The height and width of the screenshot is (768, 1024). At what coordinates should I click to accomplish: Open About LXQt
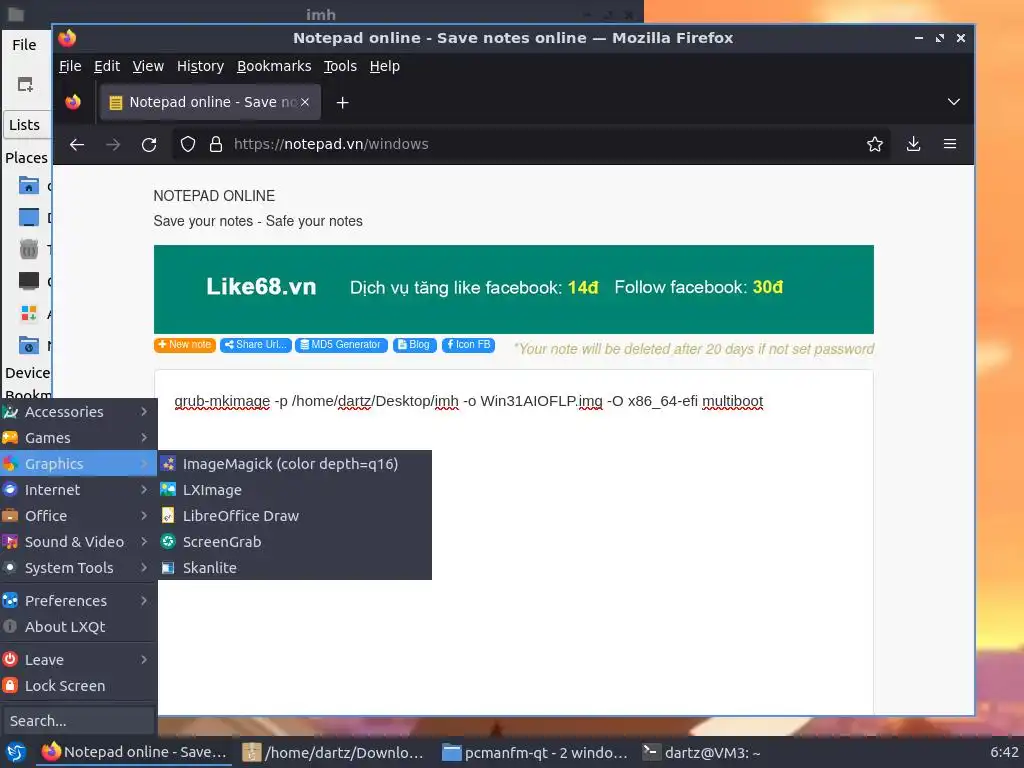(x=78, y=628)
